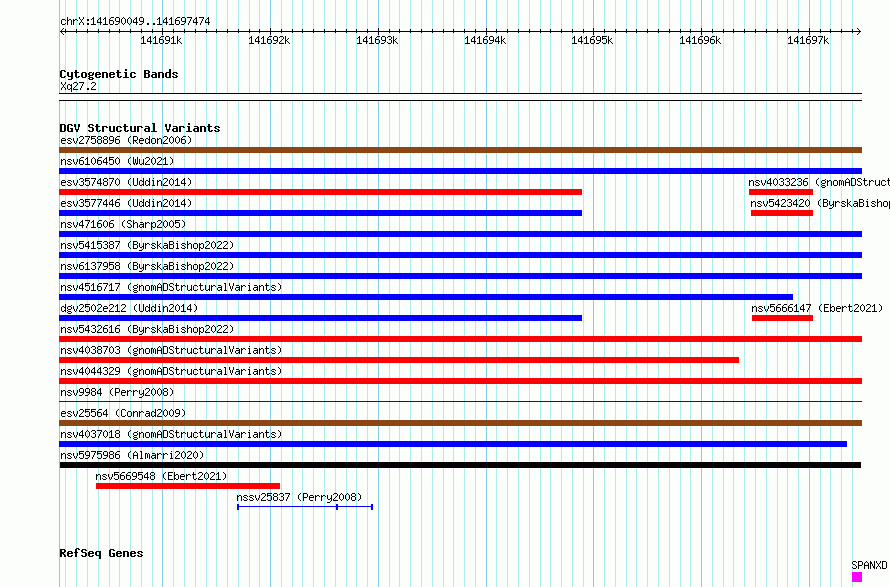Open nsv4038703 (gnomADStructuralVariants) label
This screenshot has width=890, height=587.
pyautogui.click(x=171, y=350)
